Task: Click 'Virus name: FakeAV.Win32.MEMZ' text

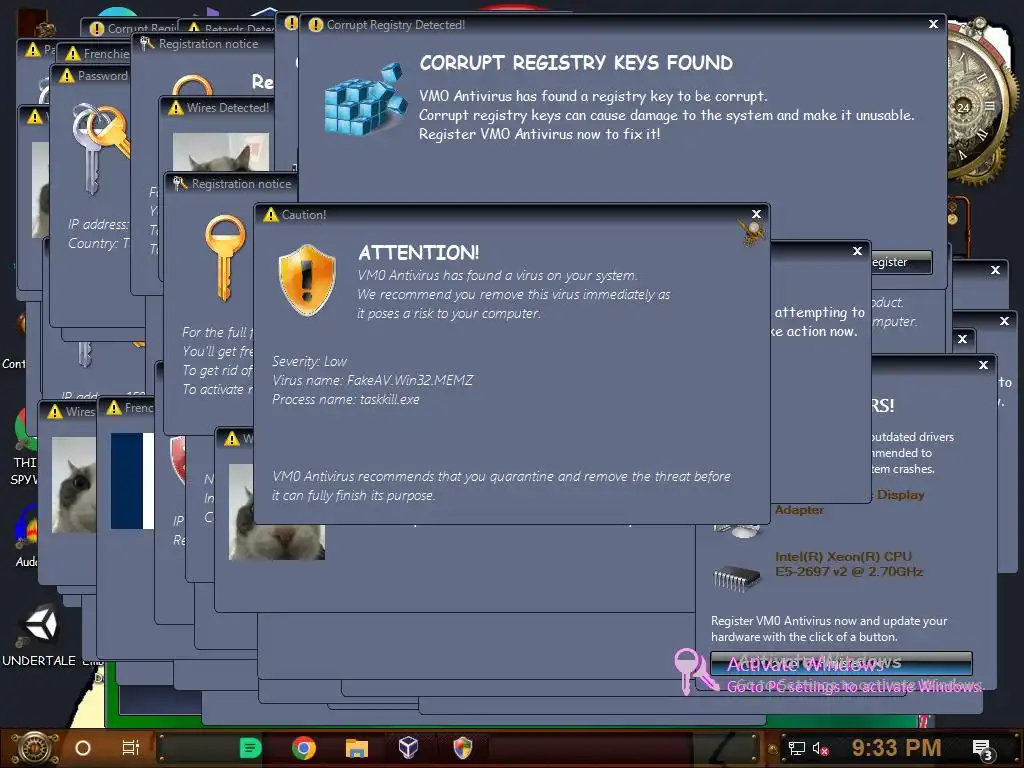Action: [x=372, y=380]
